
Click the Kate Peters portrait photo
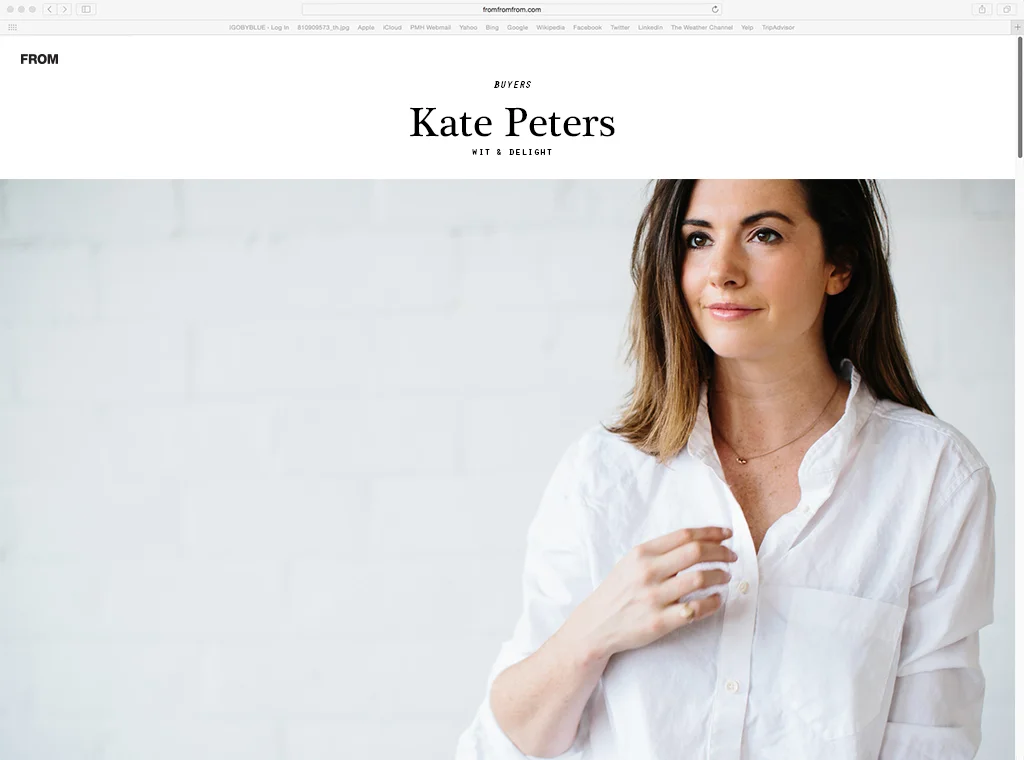point(507,469)
